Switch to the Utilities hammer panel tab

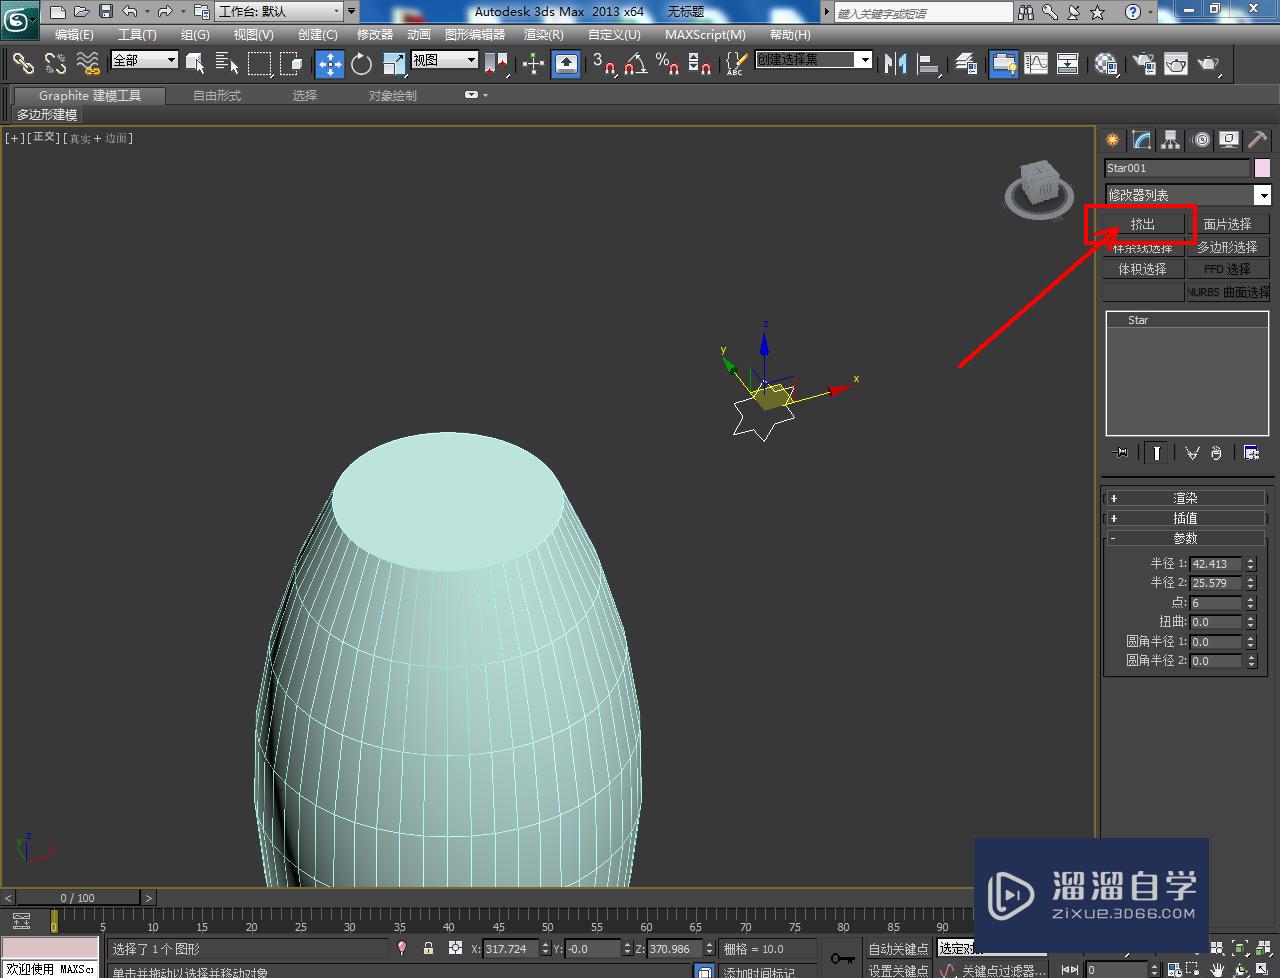(1257, 140)
